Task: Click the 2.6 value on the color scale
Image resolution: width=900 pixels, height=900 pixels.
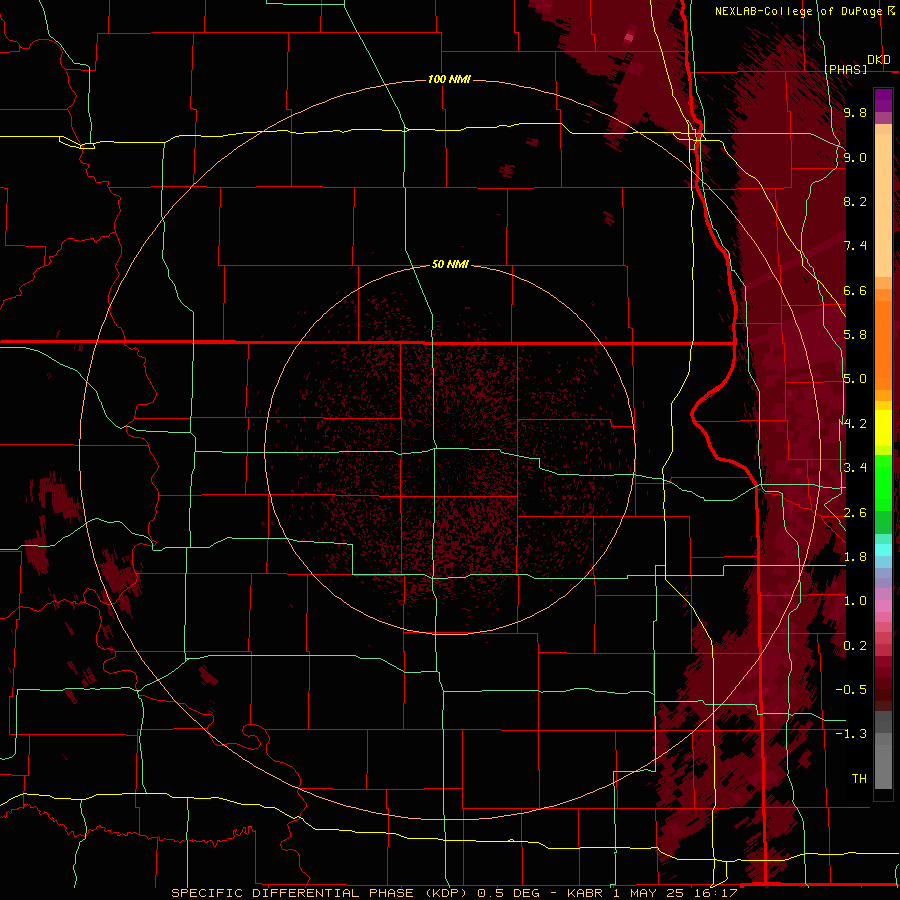Action: coord(855,513)
